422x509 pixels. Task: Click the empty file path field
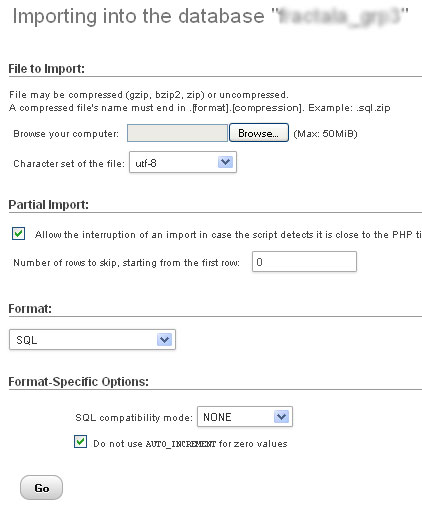[177, 133]
